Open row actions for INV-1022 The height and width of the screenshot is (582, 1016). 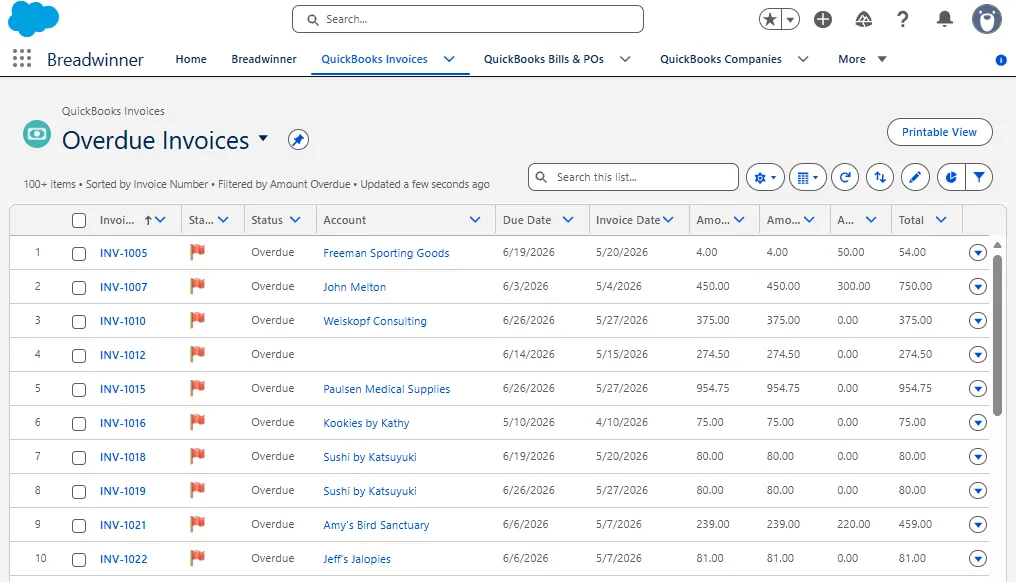978,558
